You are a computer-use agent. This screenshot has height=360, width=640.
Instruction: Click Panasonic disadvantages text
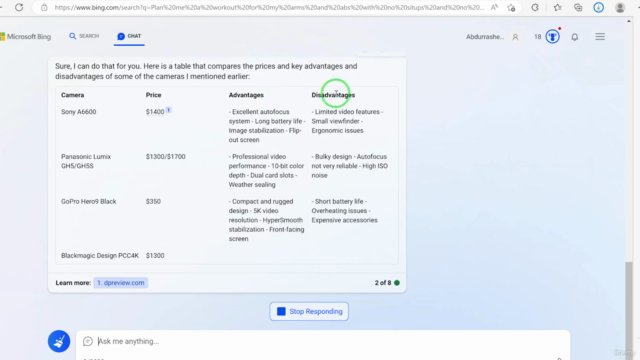tap(350, 166)
